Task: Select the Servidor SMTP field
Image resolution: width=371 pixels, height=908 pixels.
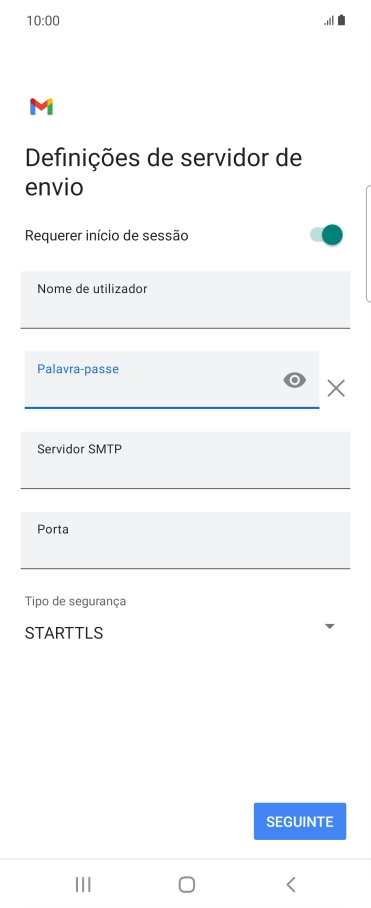Action: pos(185,460)
